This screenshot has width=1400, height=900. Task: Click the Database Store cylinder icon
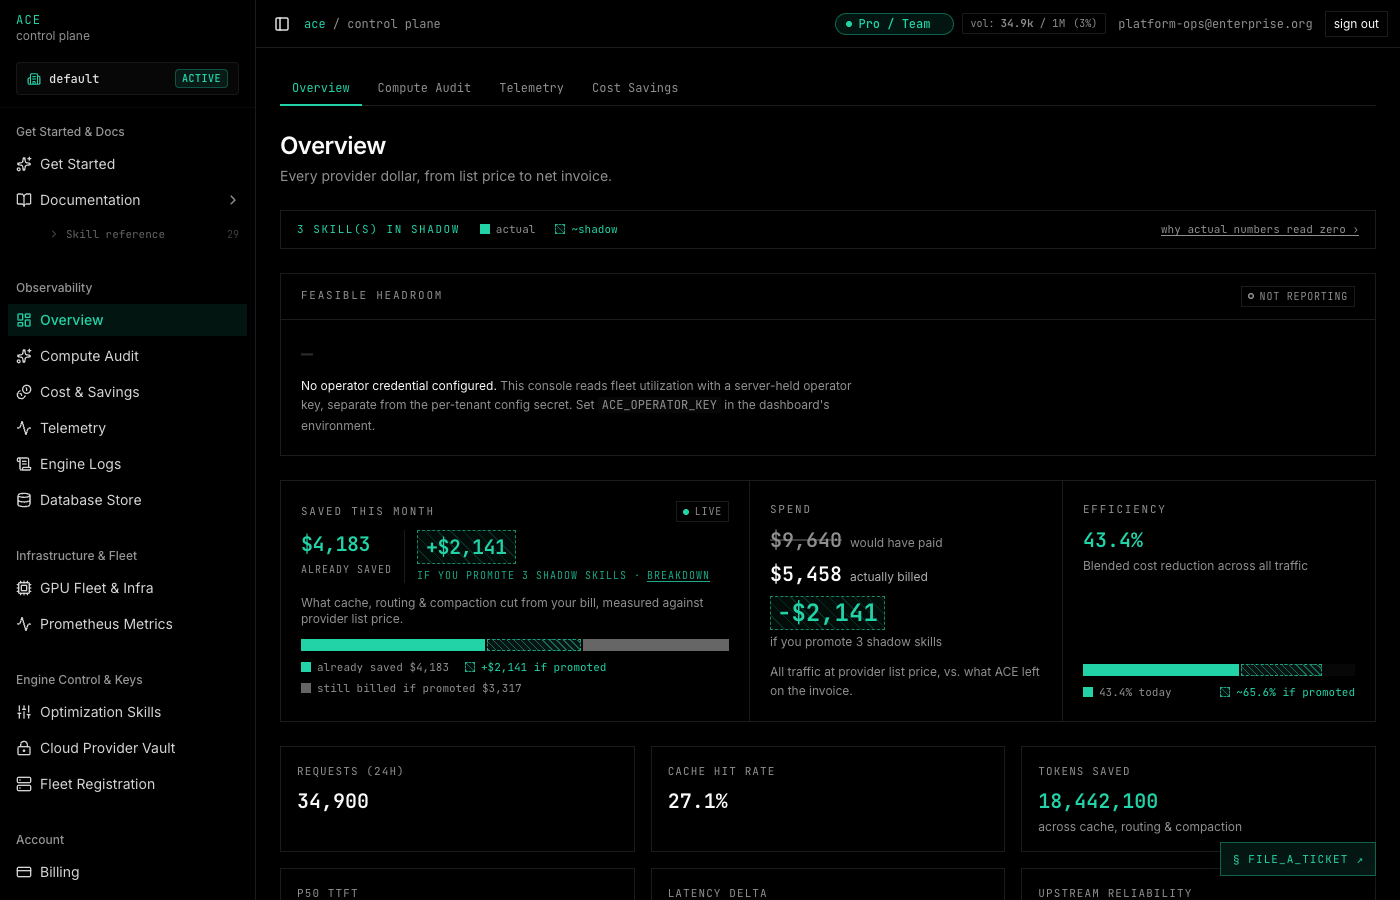(24, 500)
